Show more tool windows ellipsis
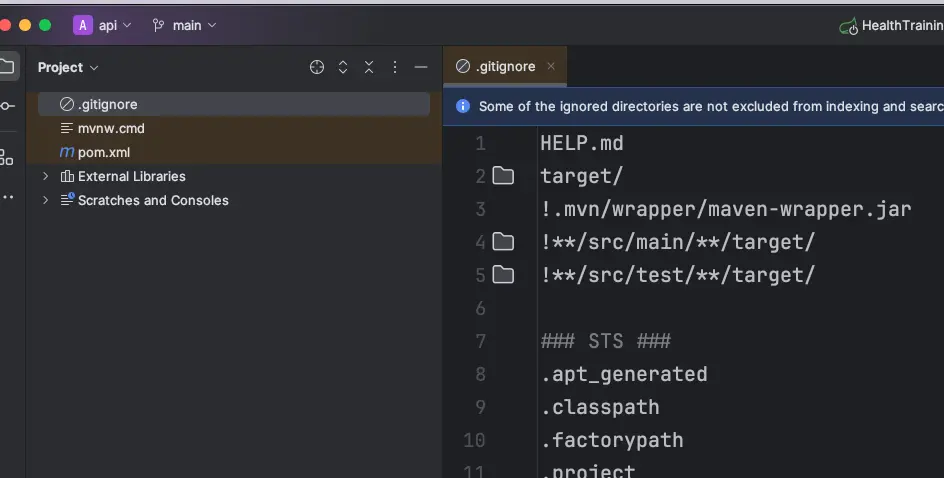Viewport: 944px width, 478px height. (x=7, y=197)
